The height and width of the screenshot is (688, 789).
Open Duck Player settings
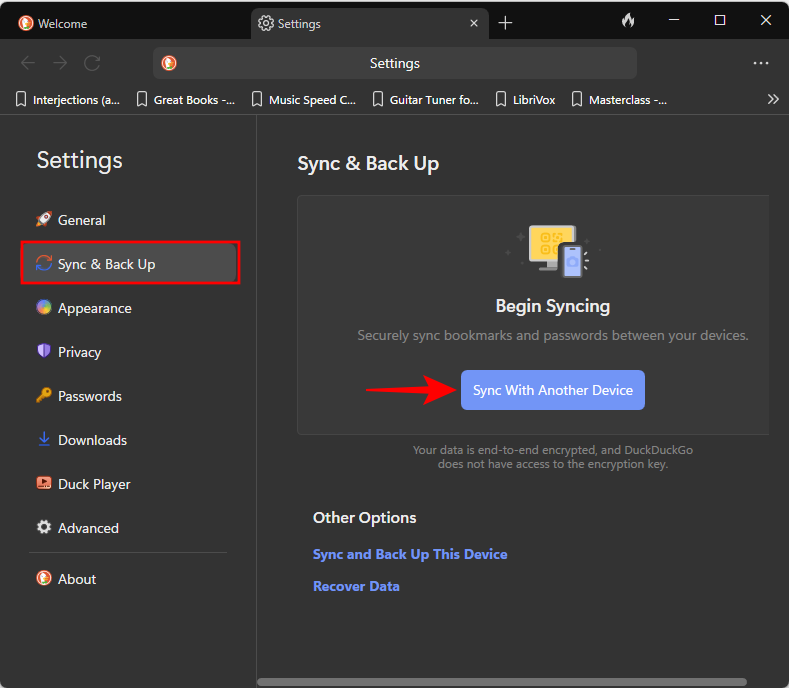click(130, 484)
